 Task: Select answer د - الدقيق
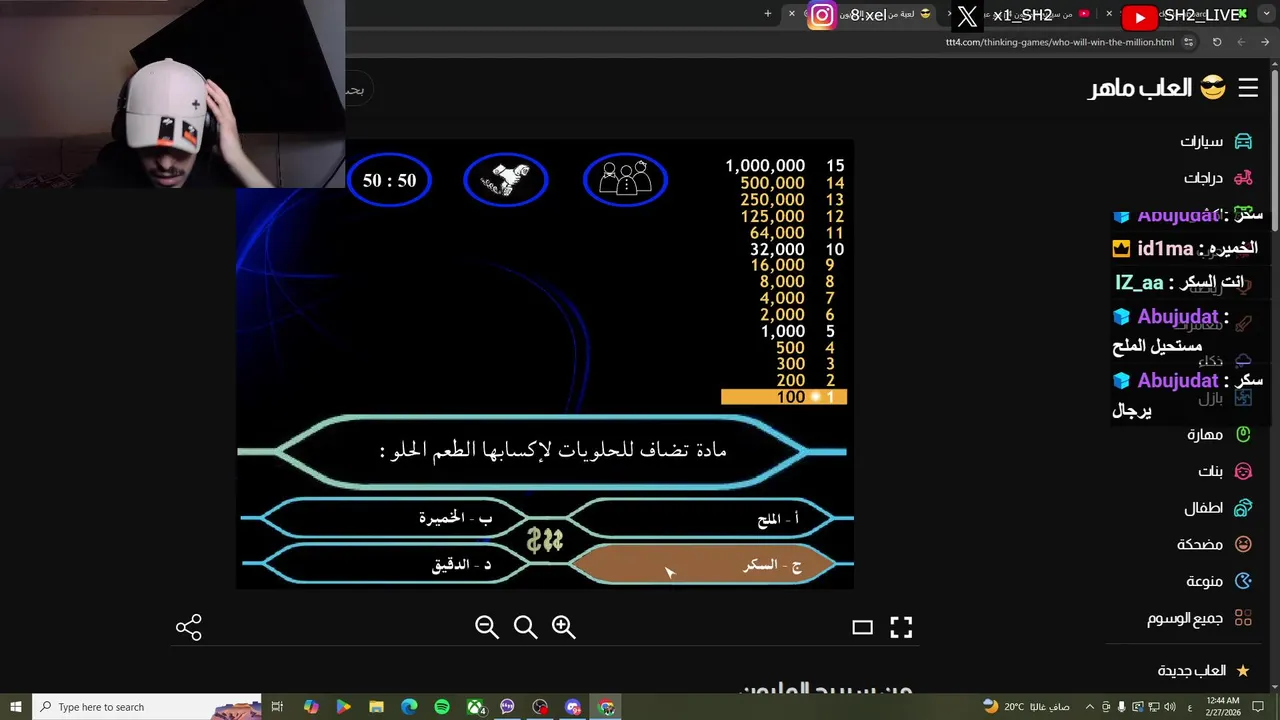[394, 565]
